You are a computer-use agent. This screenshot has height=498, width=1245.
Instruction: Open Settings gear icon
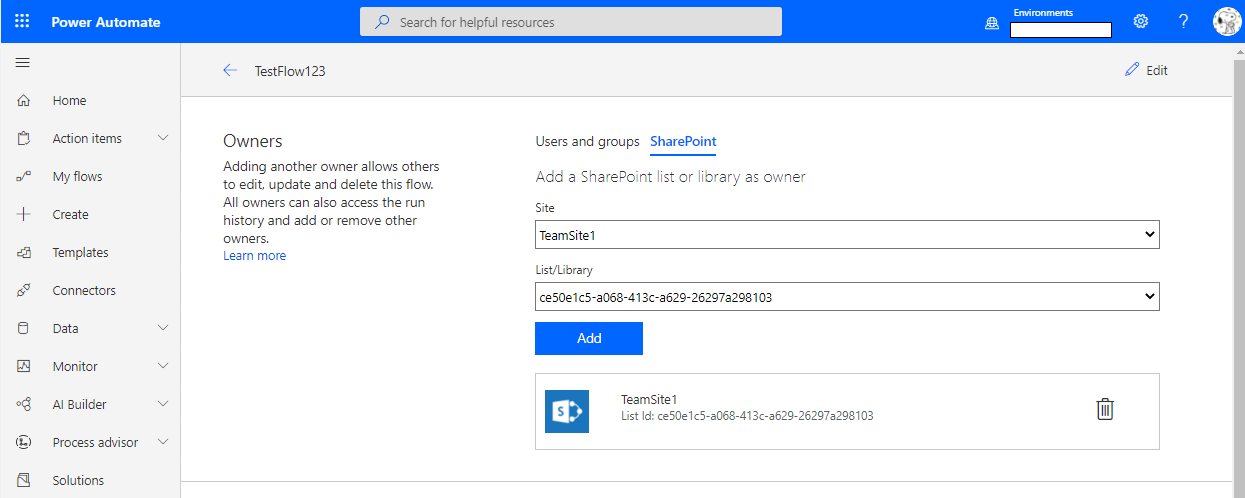[x=1140, y=21]
